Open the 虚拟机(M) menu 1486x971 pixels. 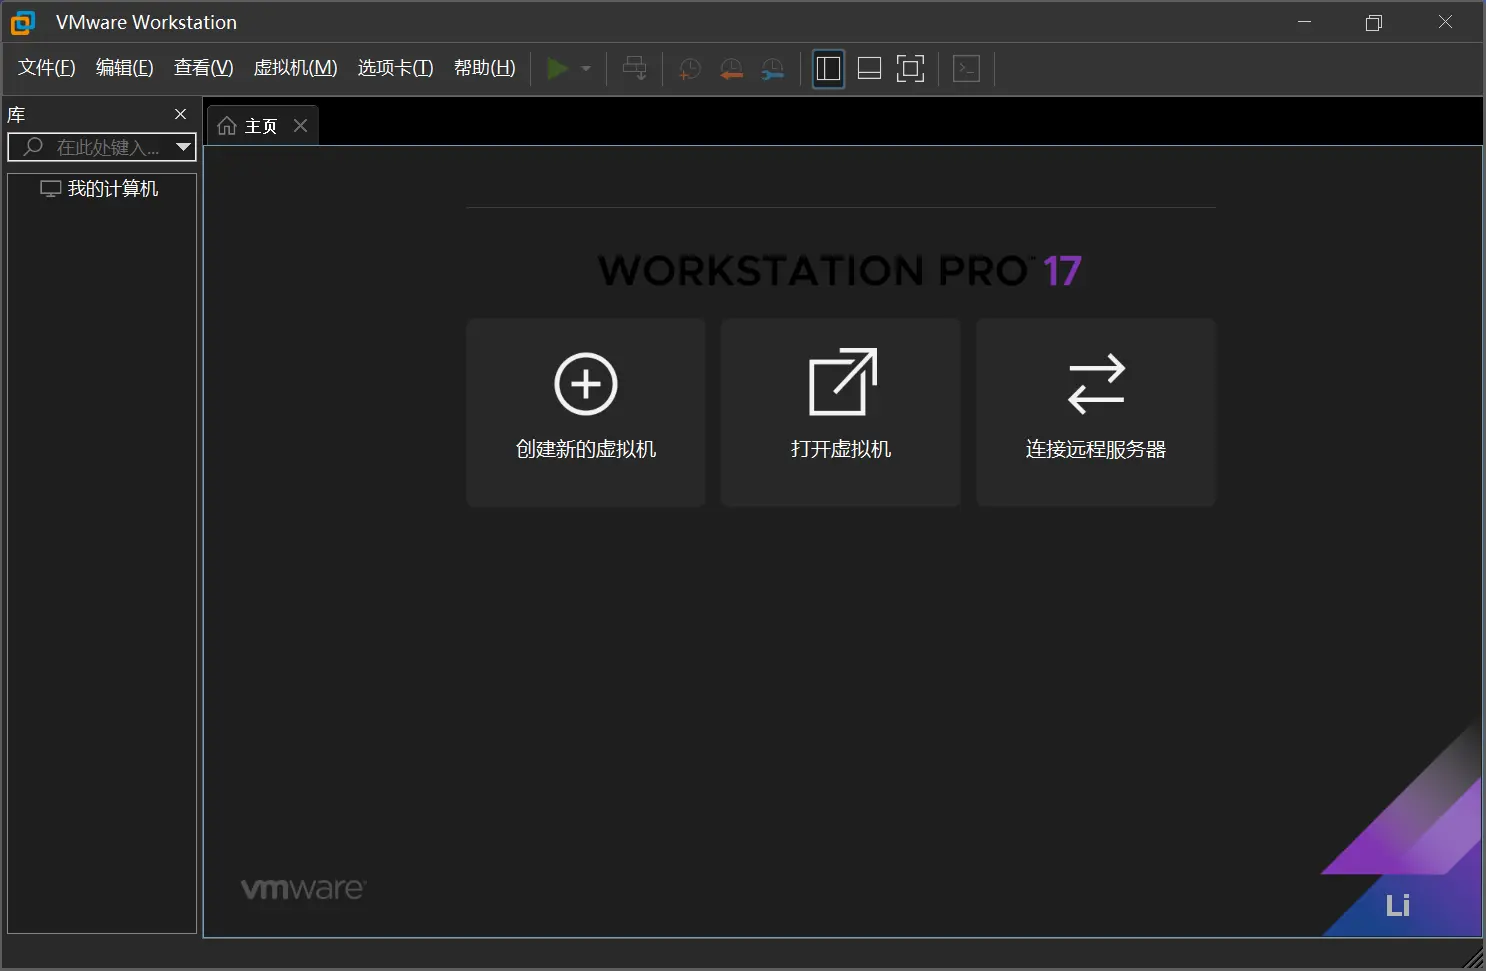[295, 68]
